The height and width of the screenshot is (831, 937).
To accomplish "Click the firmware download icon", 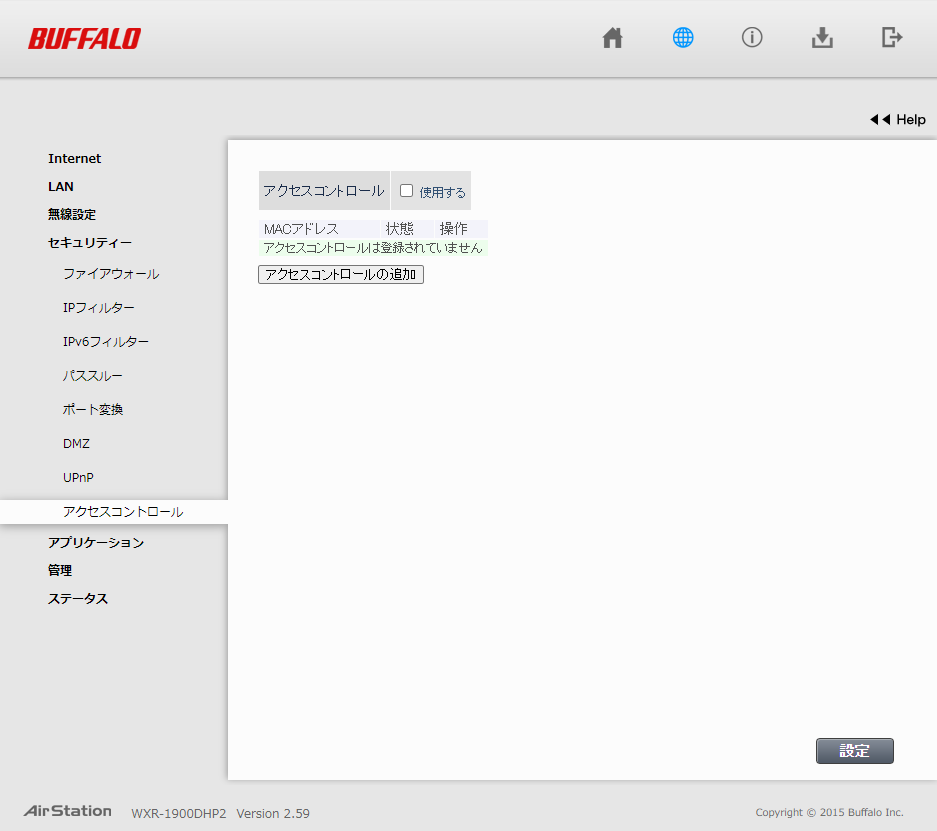I will point(822,38).
